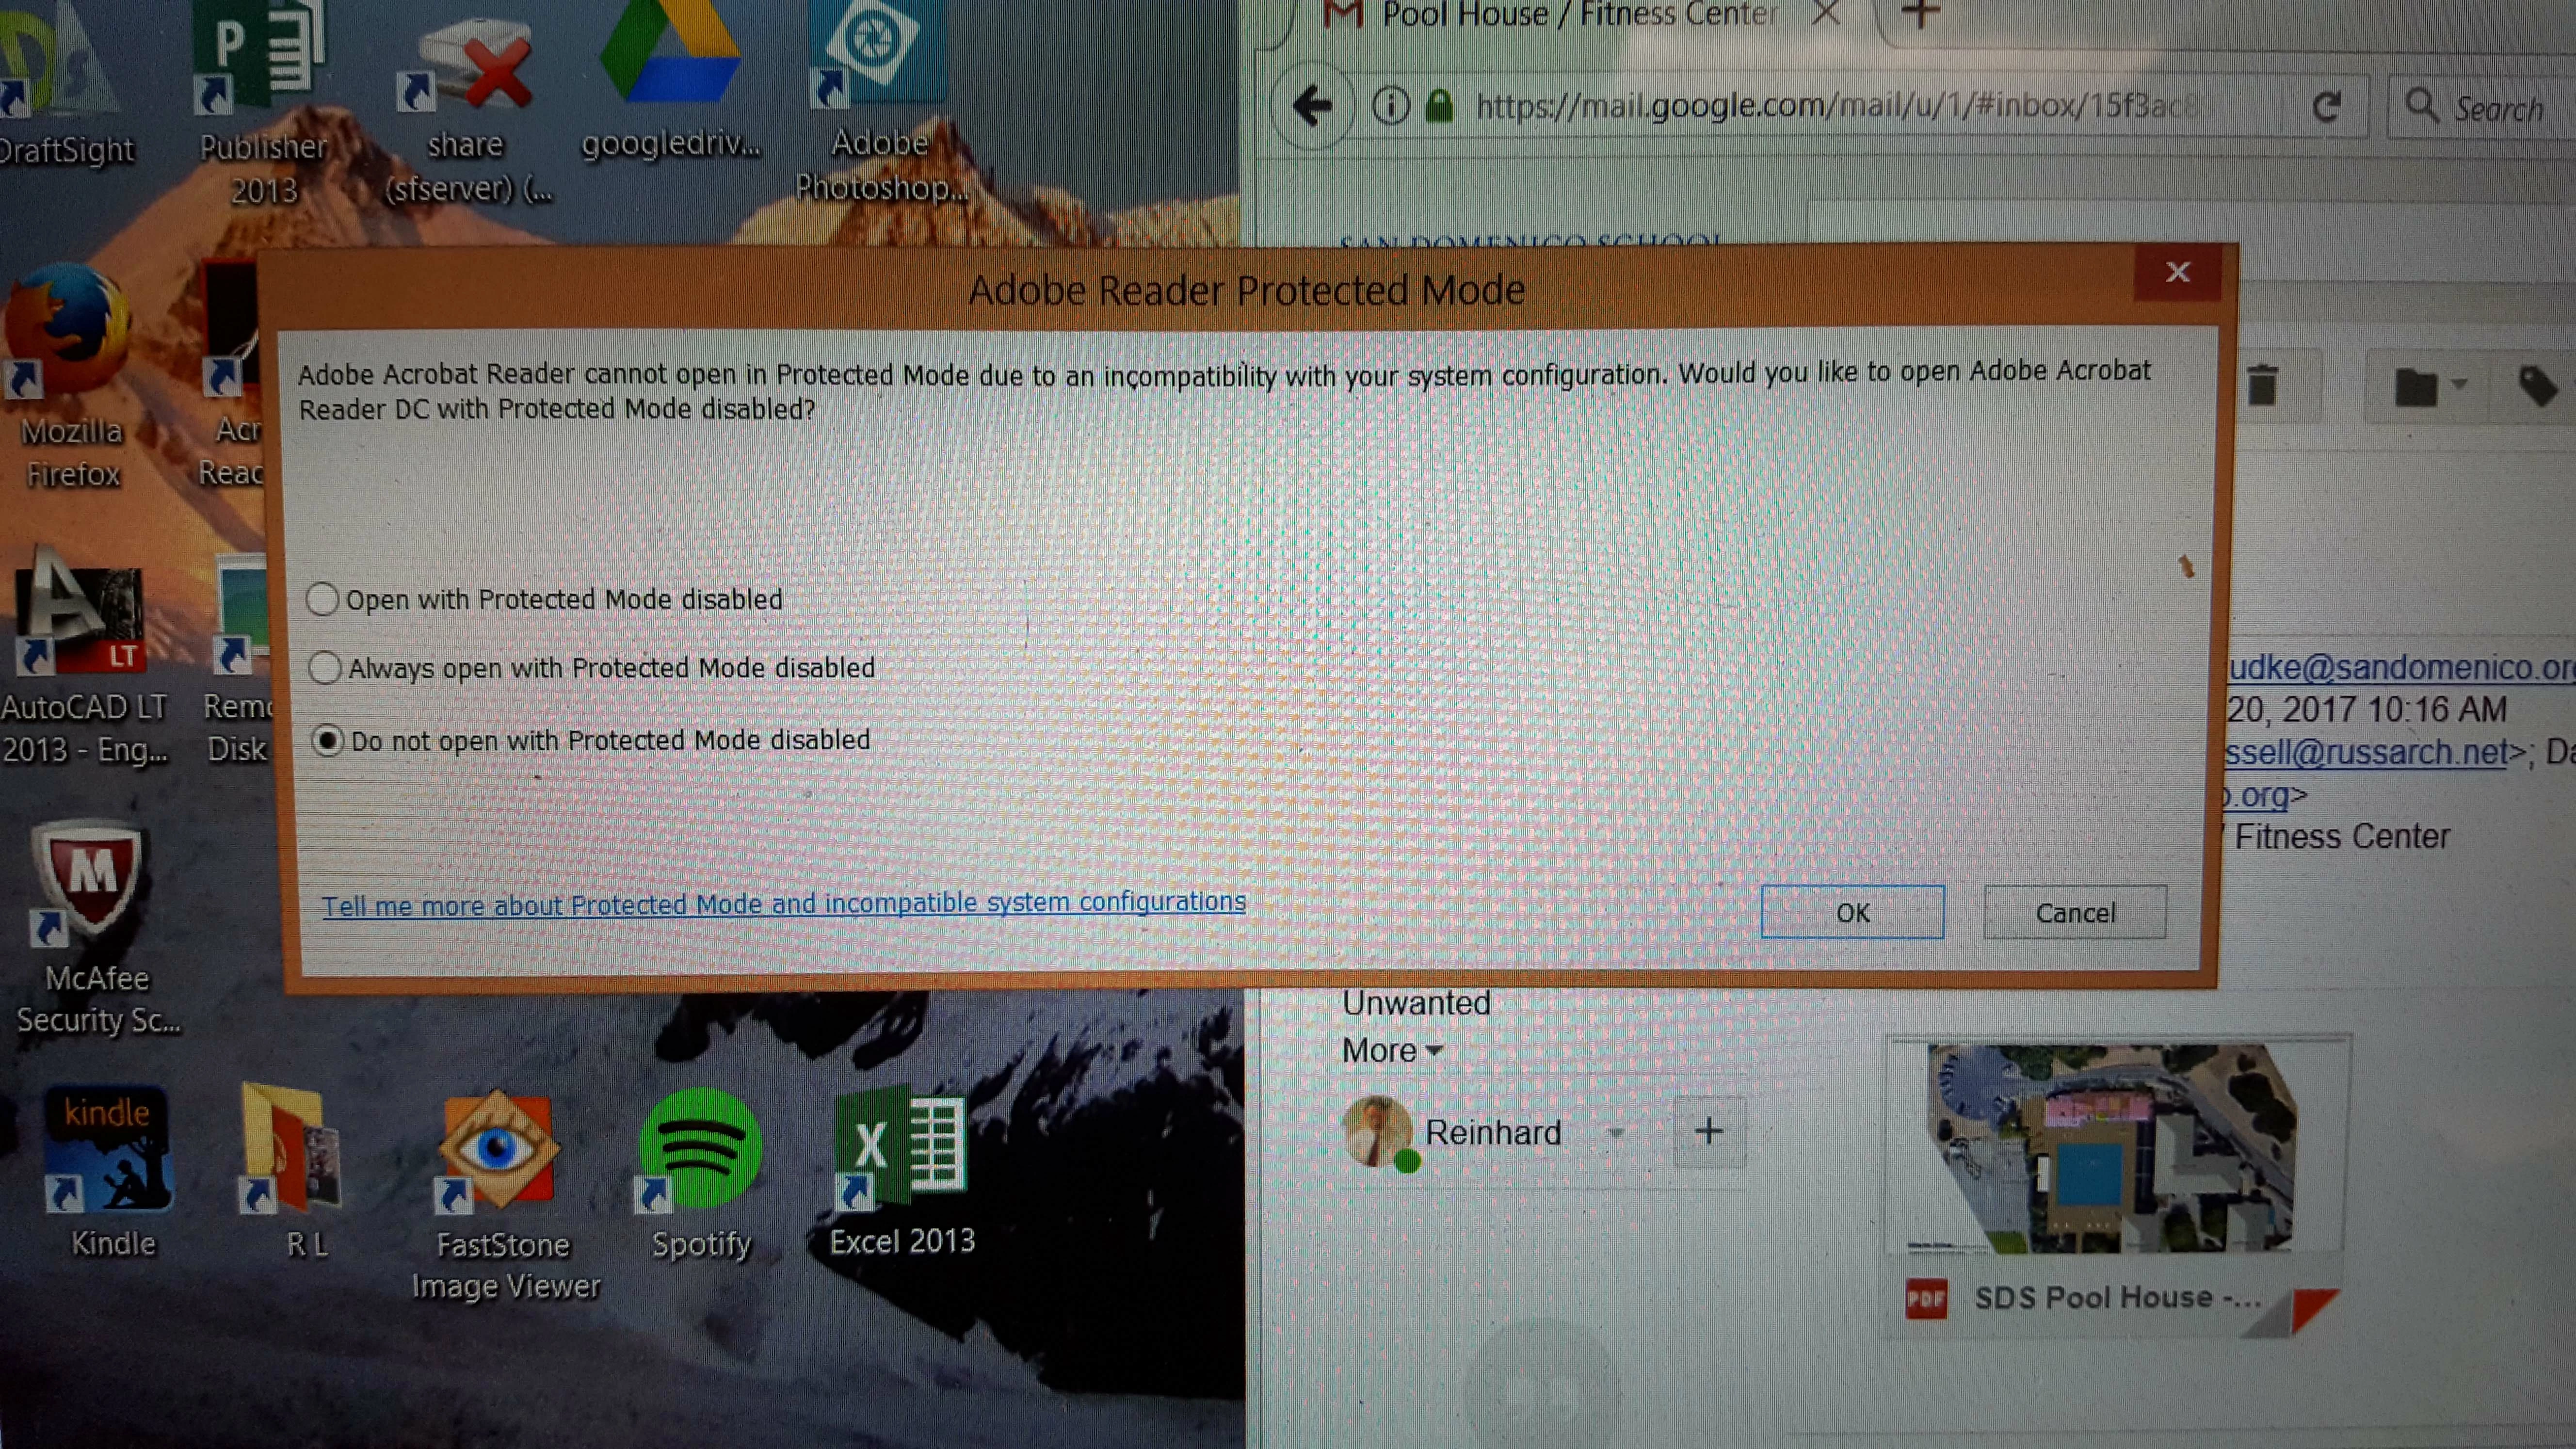Click the OK button

tap(1852, 912)
